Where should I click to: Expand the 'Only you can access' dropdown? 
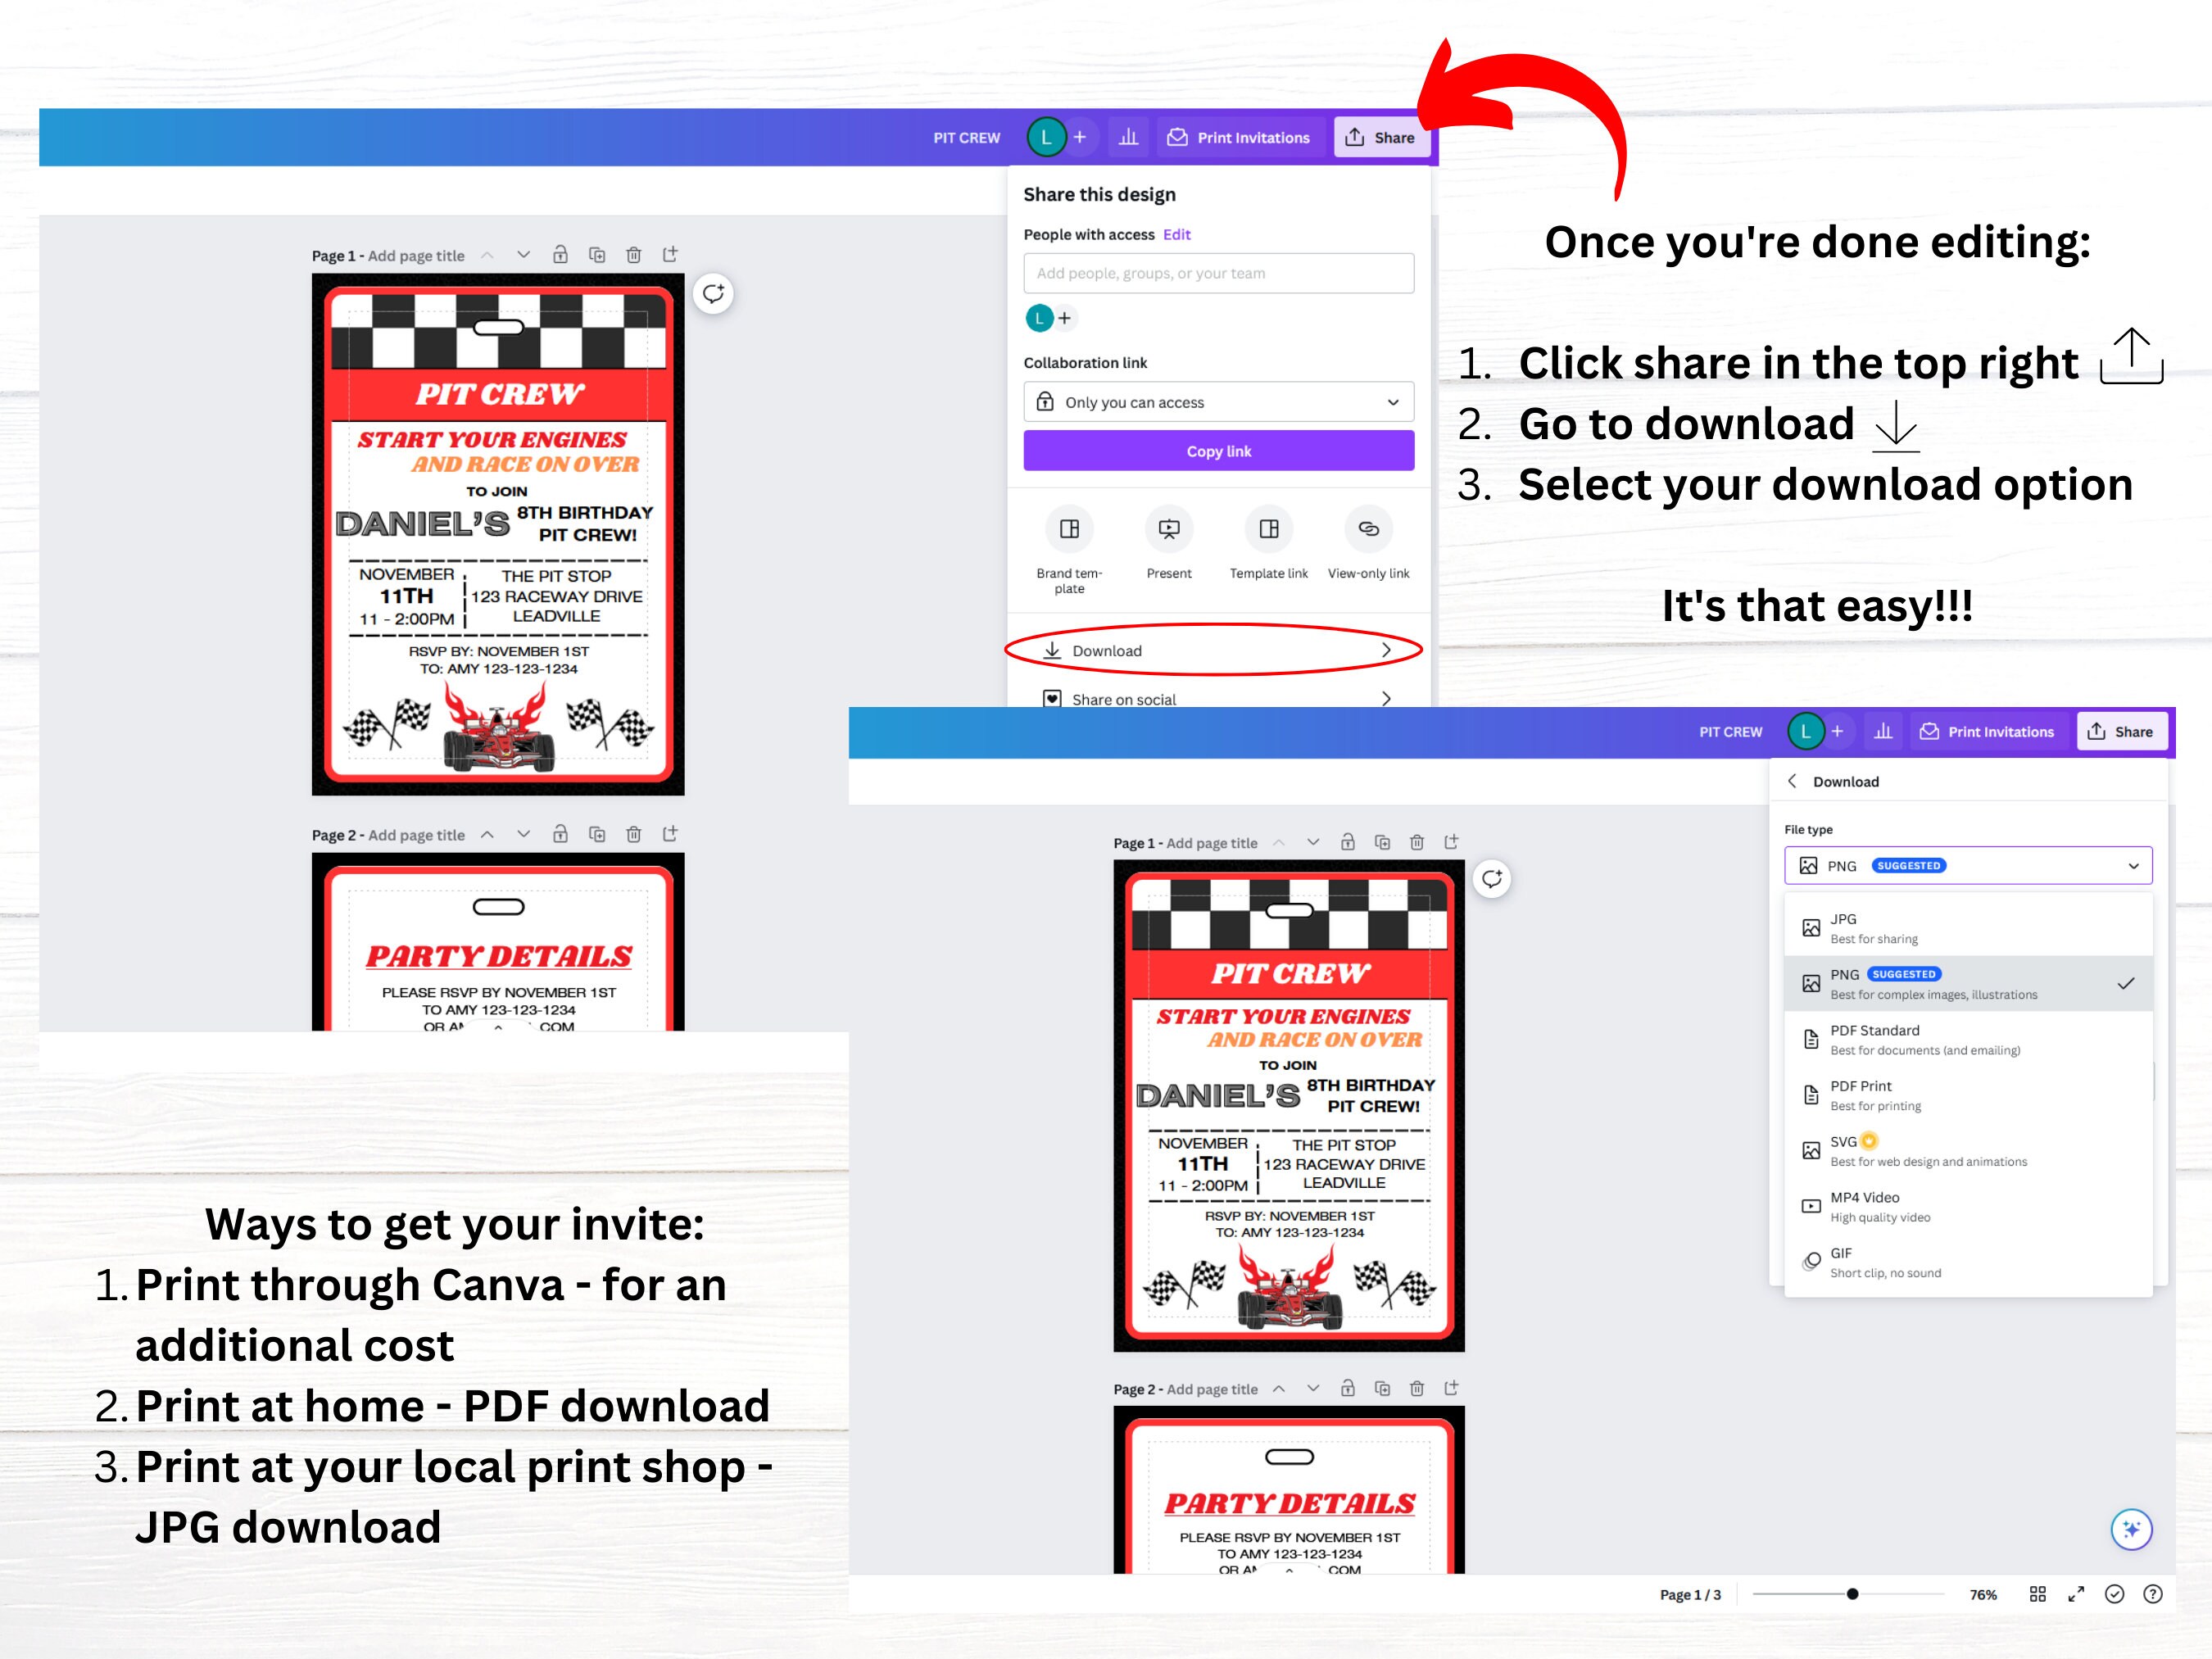click(x=1218, y=402)
